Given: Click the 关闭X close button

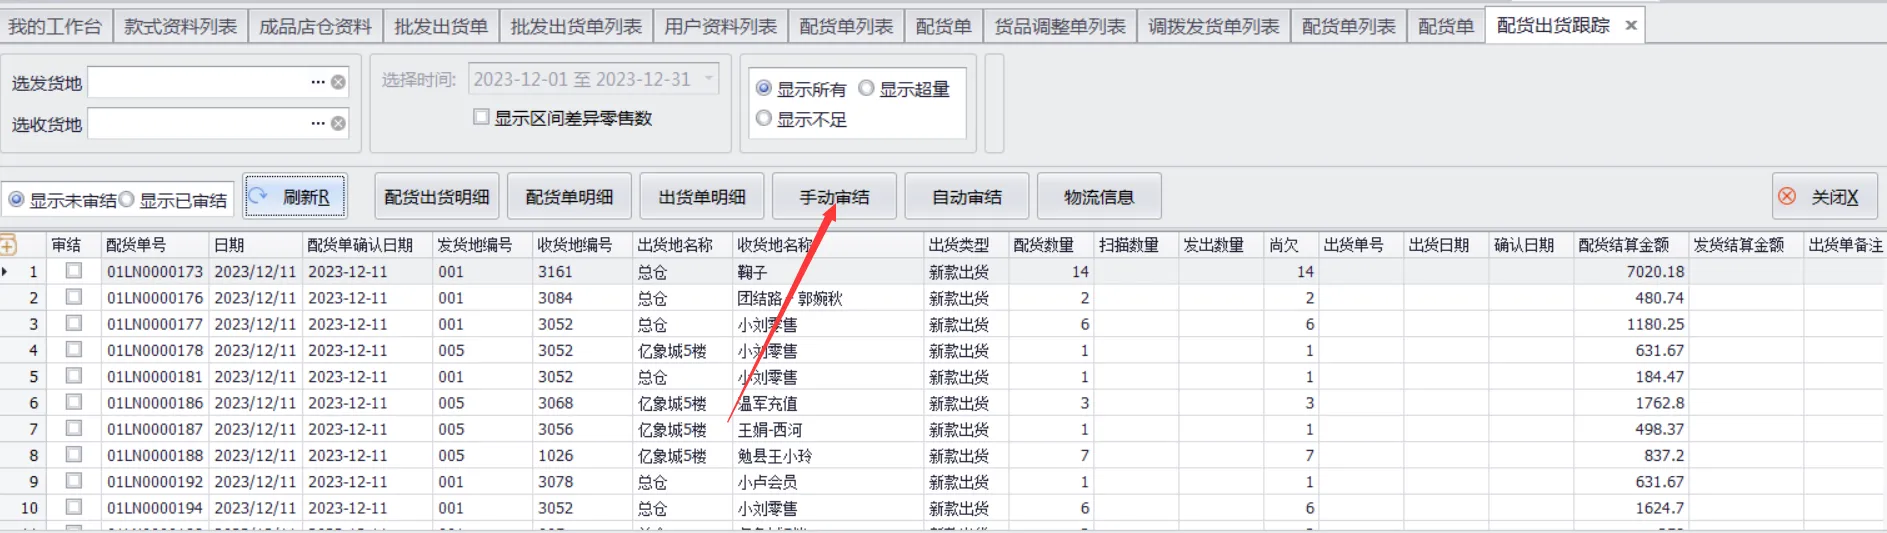Looking at the screenshot, I should (x=1825, y=196).
